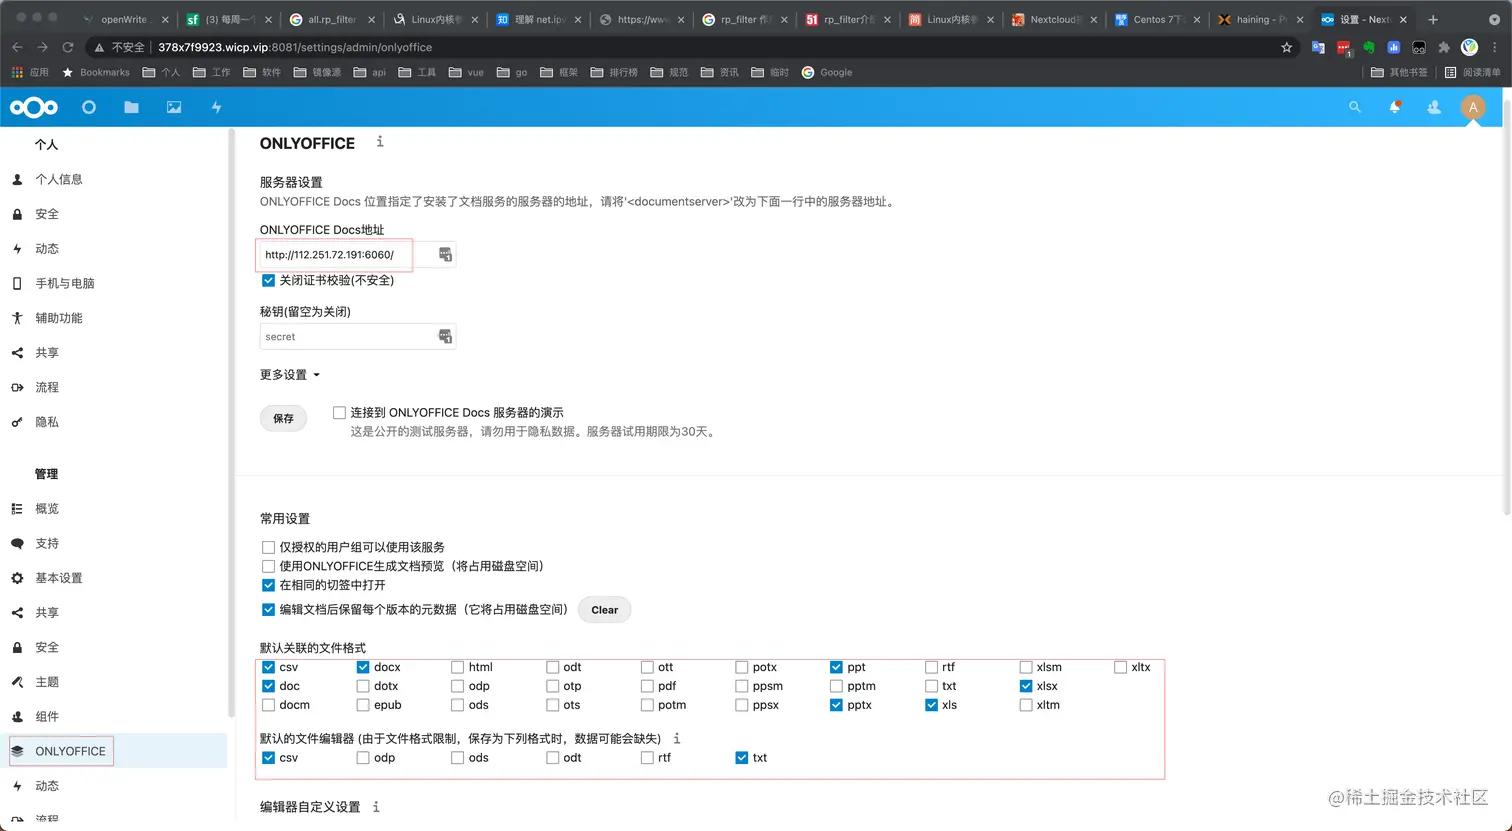Expand 更多设置 dropdown
Viewport: 1512px width, 831px height.
tap(290, 375)
